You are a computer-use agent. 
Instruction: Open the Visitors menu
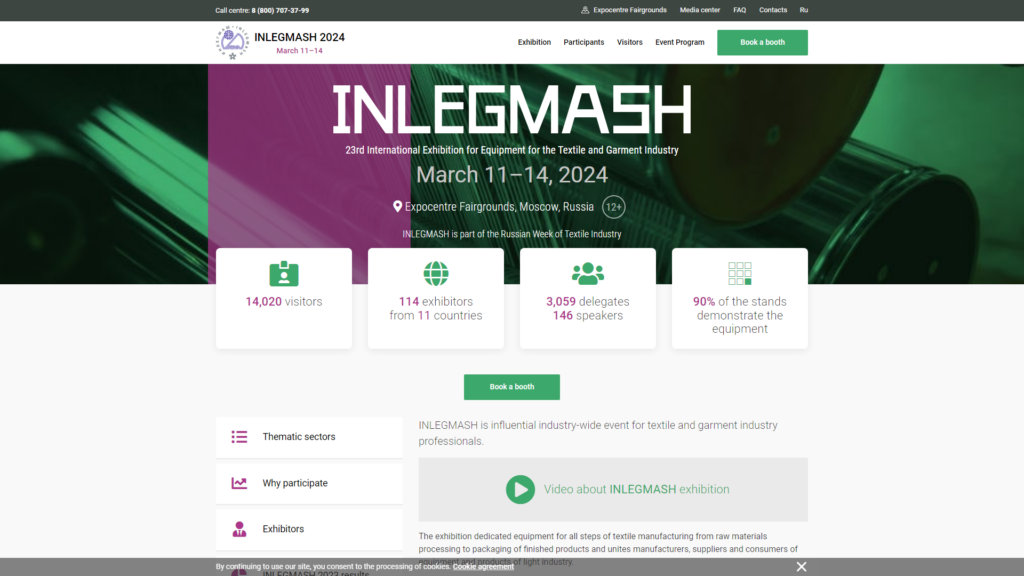(x=630, y=42)
